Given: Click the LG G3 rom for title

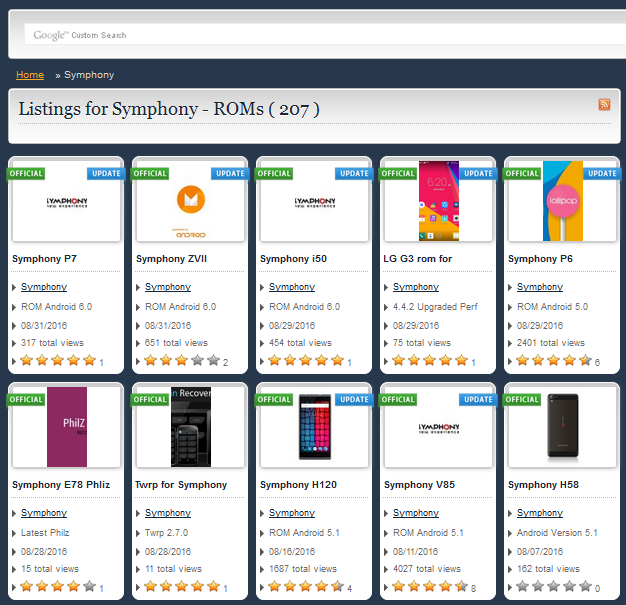Looking at the screenshot, I should pos(418,259).
